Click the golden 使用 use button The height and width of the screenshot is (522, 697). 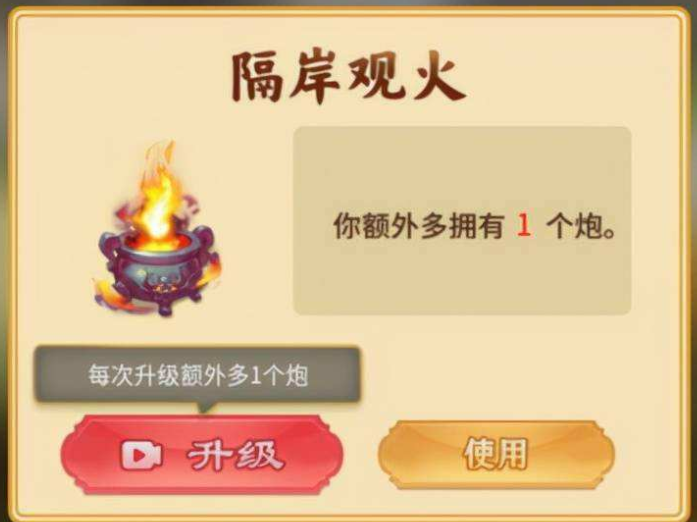click(x=497, y=454)
